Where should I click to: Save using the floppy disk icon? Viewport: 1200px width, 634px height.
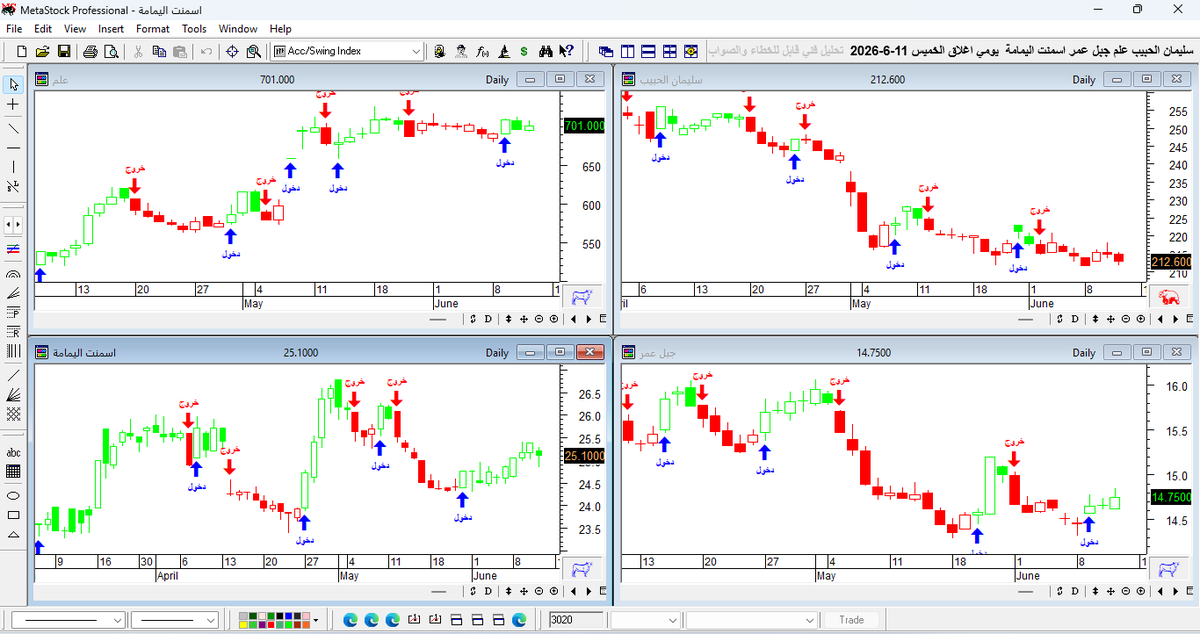64,51
